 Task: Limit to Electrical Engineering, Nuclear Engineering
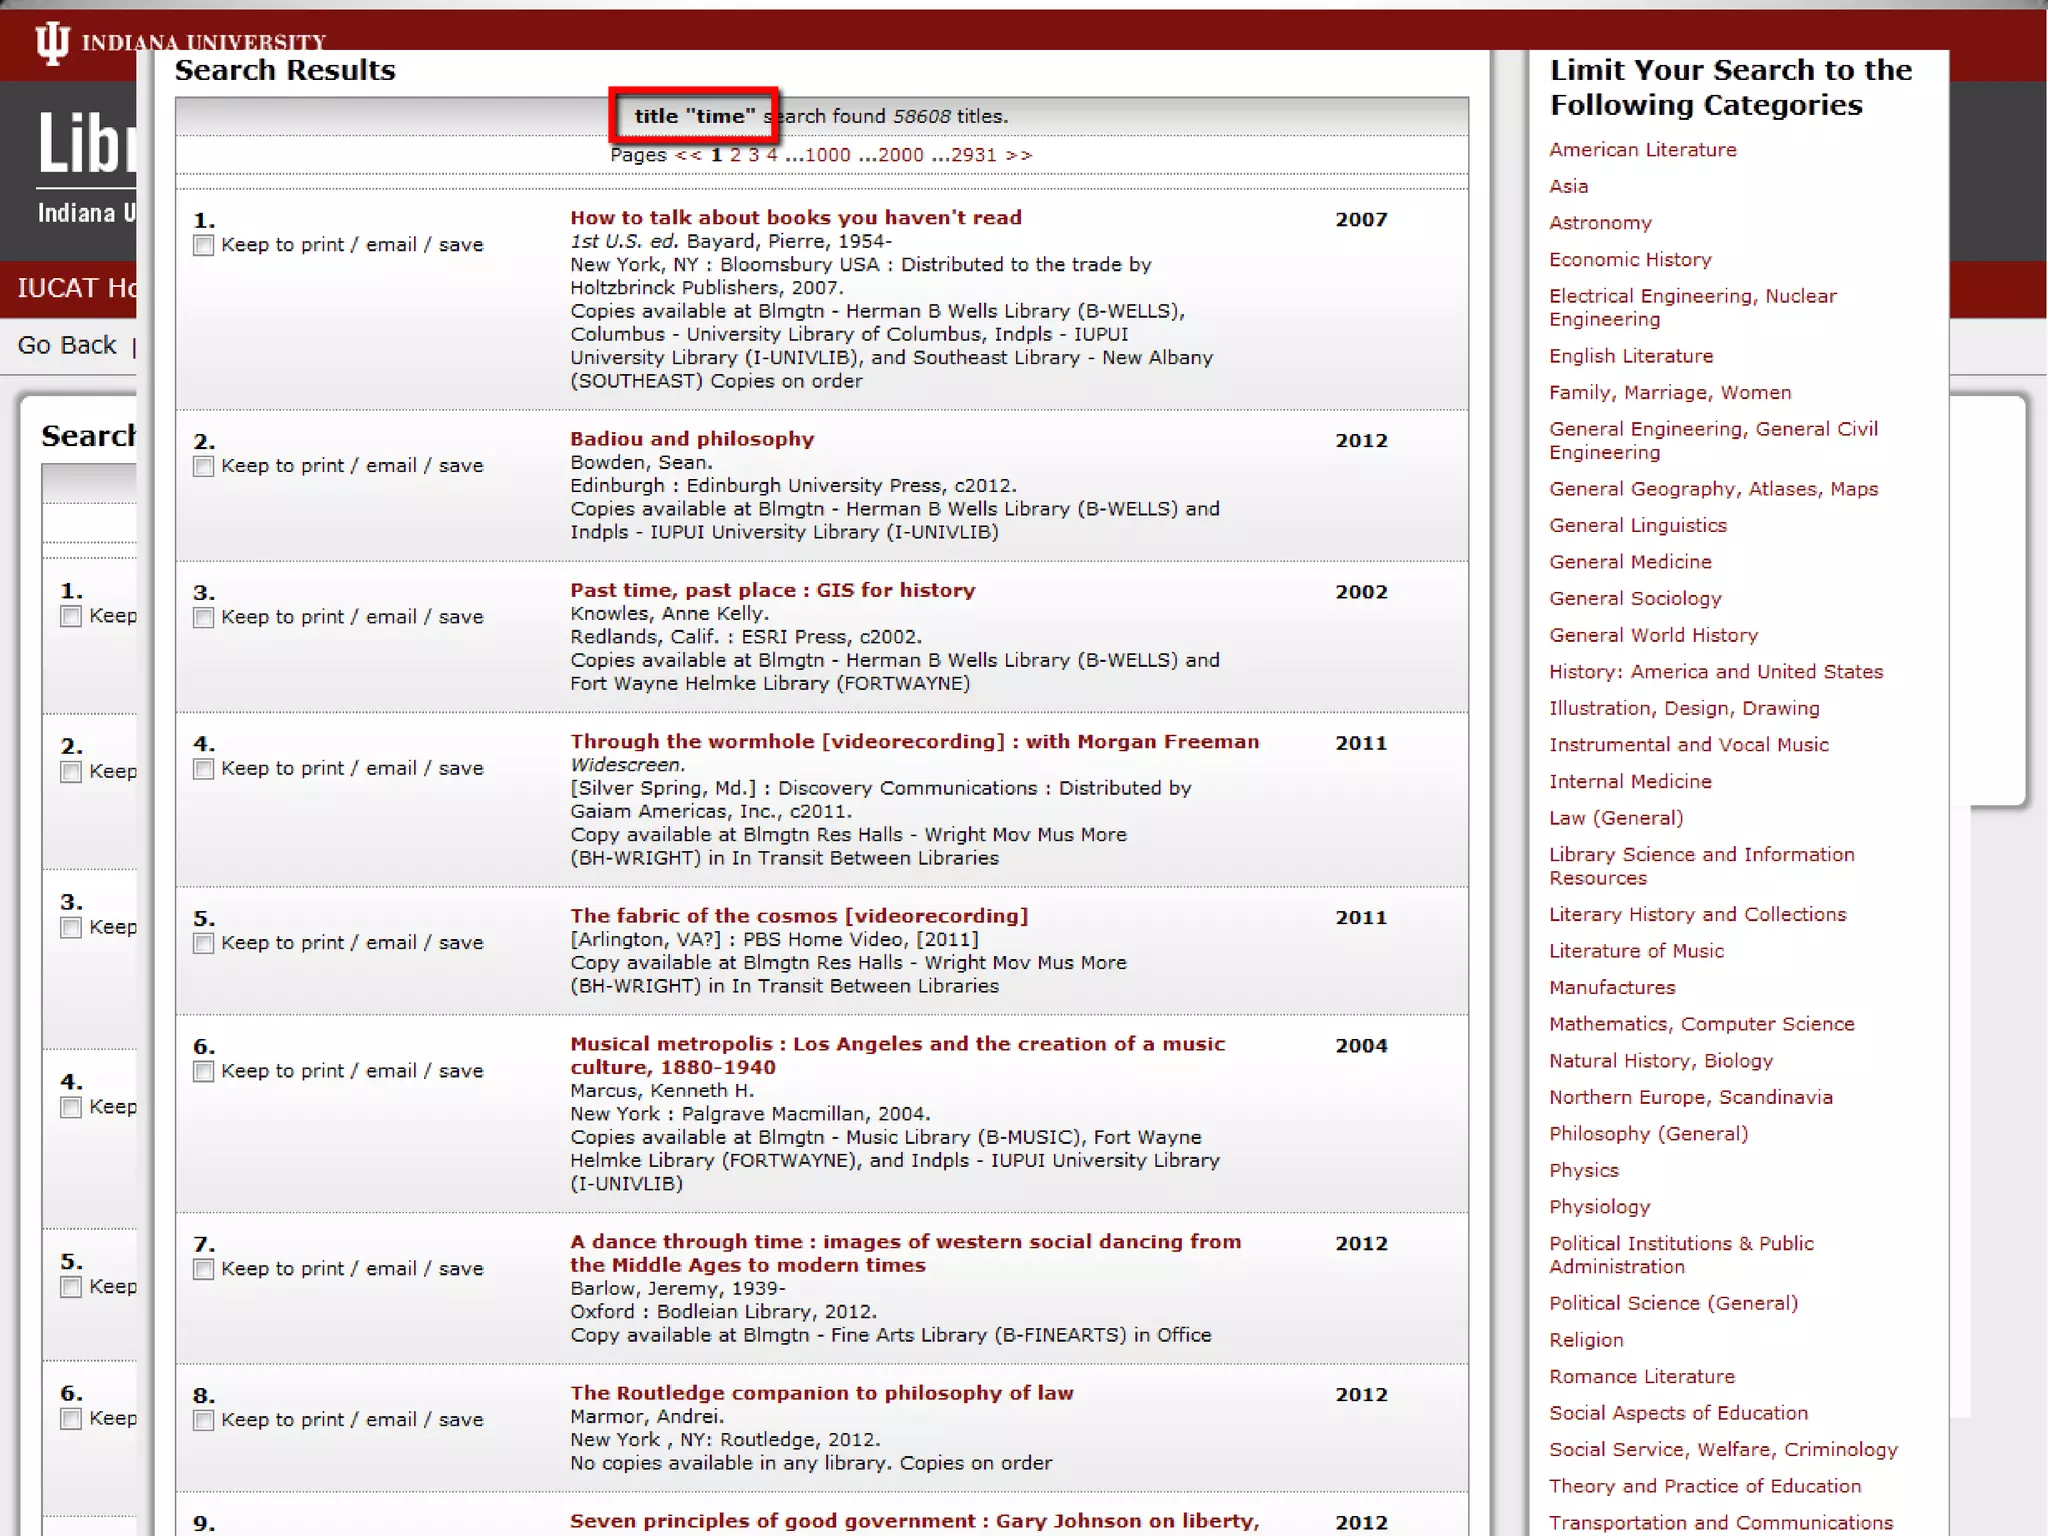click(x=1693, y=308)
